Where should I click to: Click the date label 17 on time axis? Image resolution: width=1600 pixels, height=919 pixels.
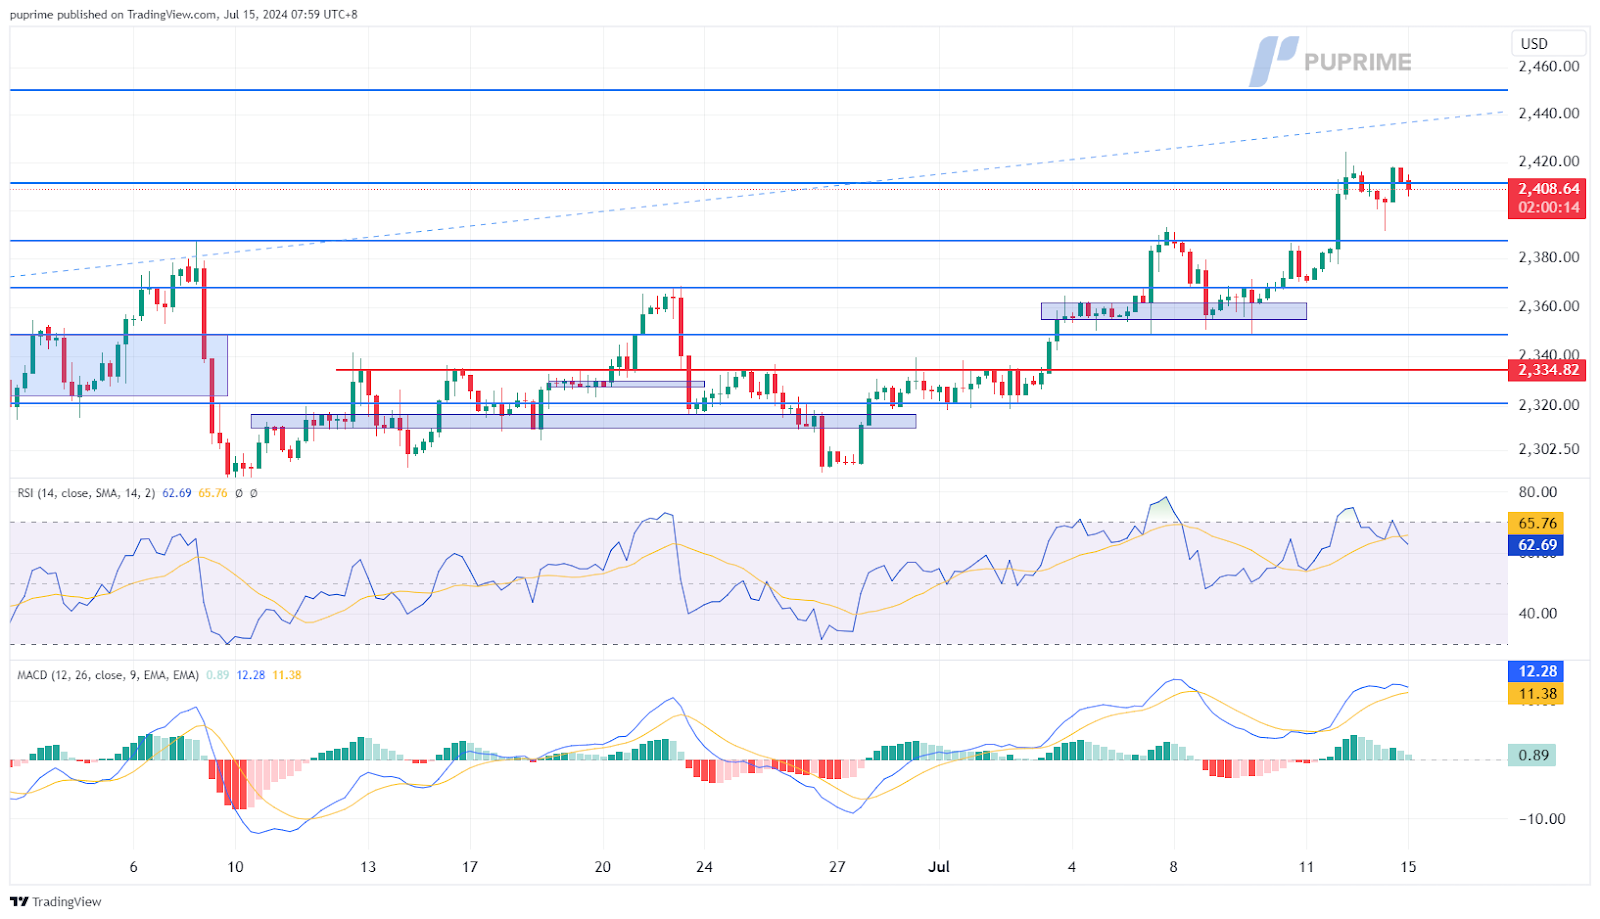click(470, 867)
